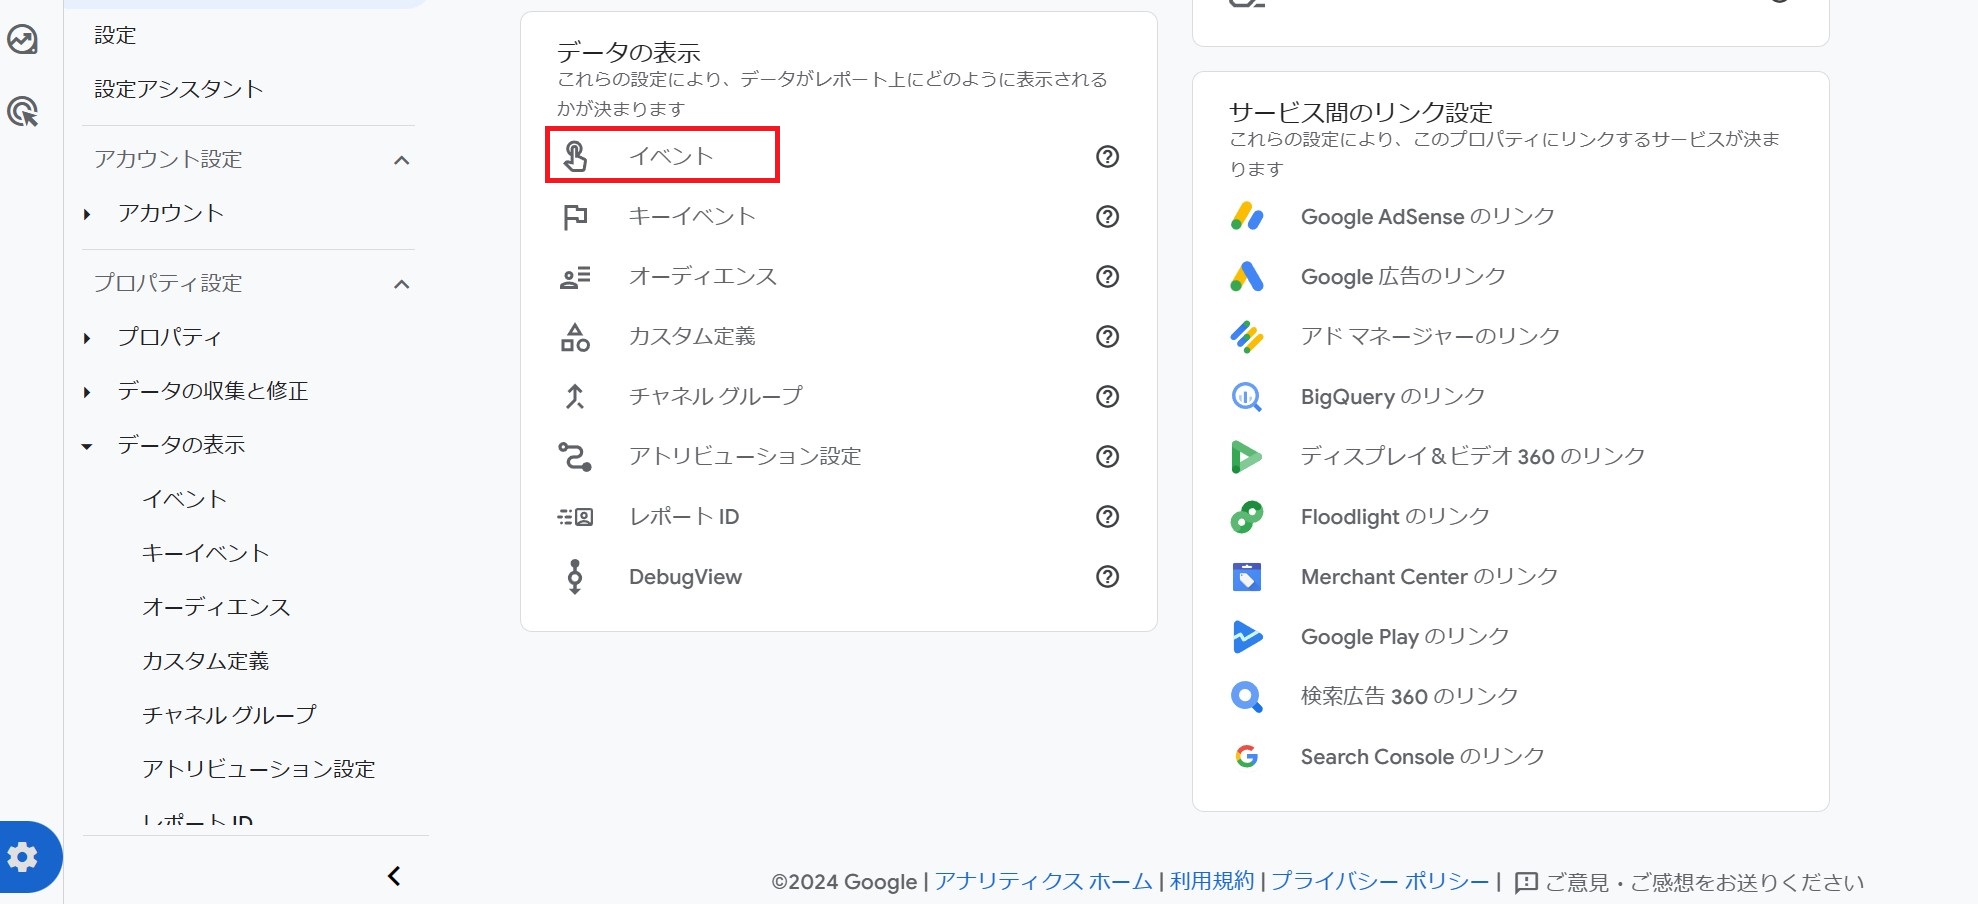Click the Google Play link icon
The width and height of the screenshot is (1978, 904).
click(x=1247, y=636)
